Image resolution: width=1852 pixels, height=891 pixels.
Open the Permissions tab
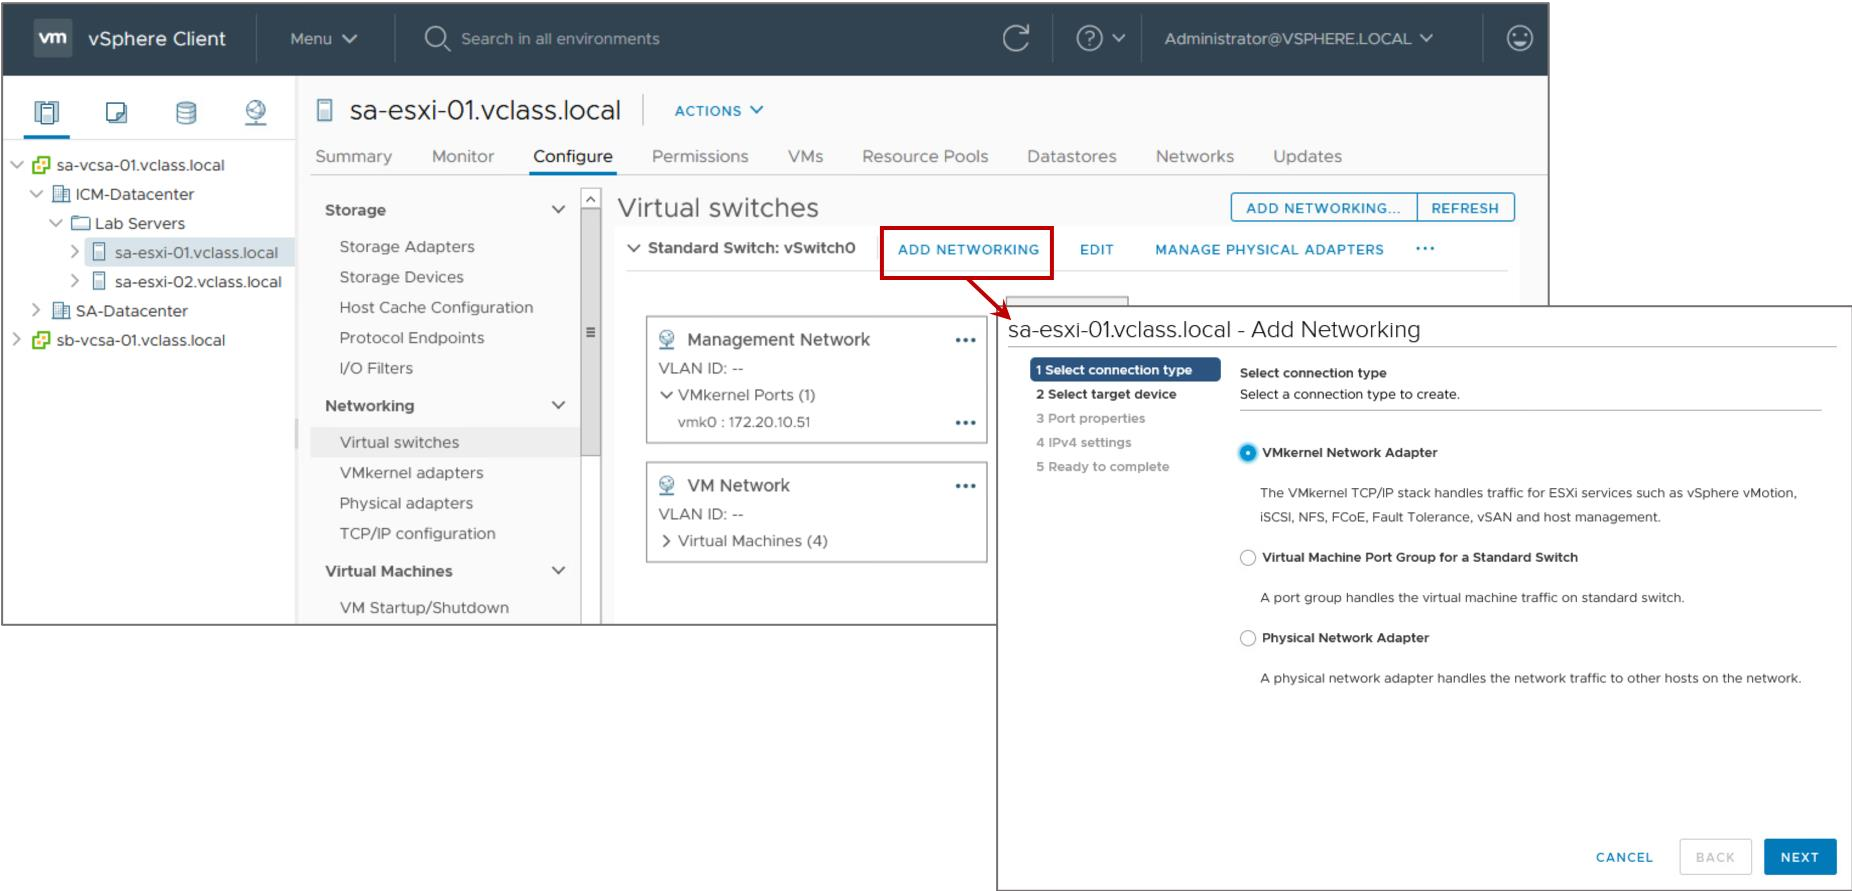point(700,156)
